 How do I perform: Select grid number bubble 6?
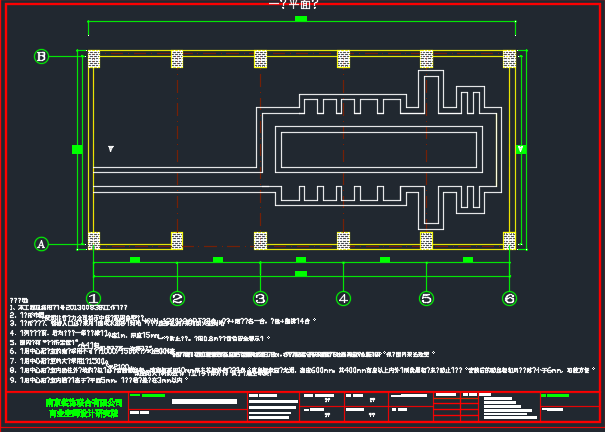click(x=509, y=298)
